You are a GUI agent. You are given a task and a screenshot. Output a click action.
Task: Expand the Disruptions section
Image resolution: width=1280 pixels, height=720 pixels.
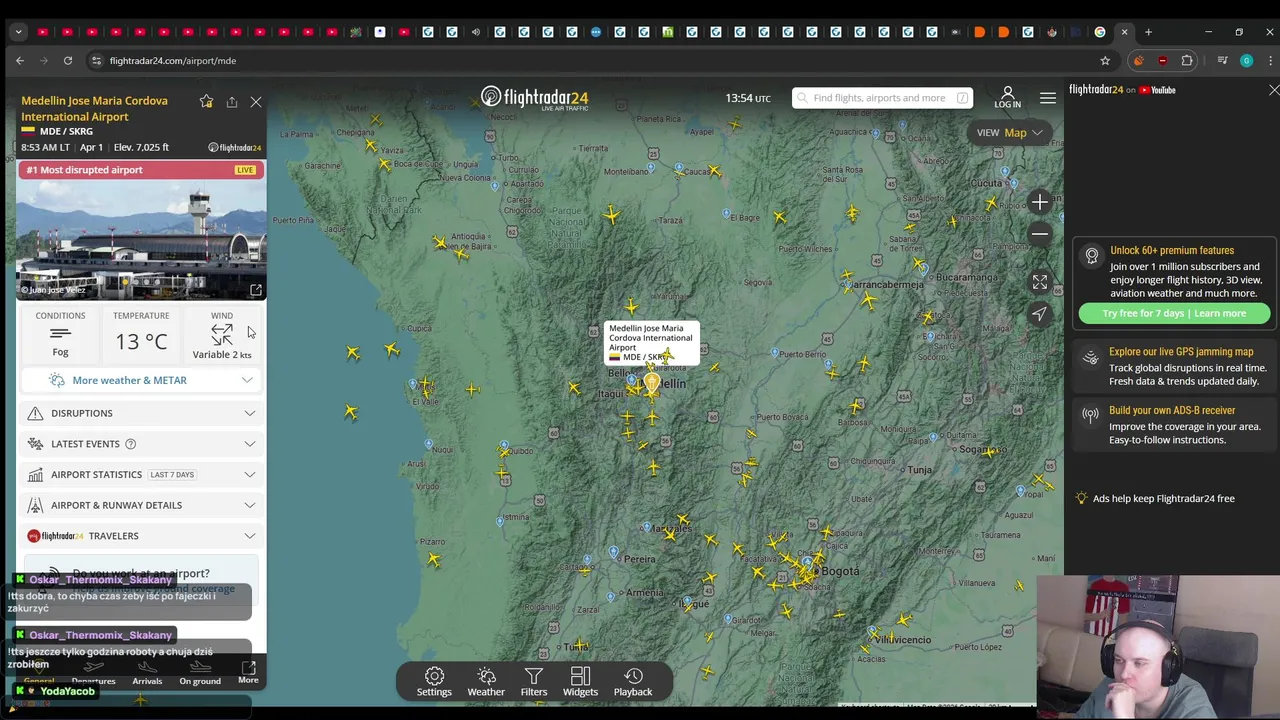click(141, 413)
